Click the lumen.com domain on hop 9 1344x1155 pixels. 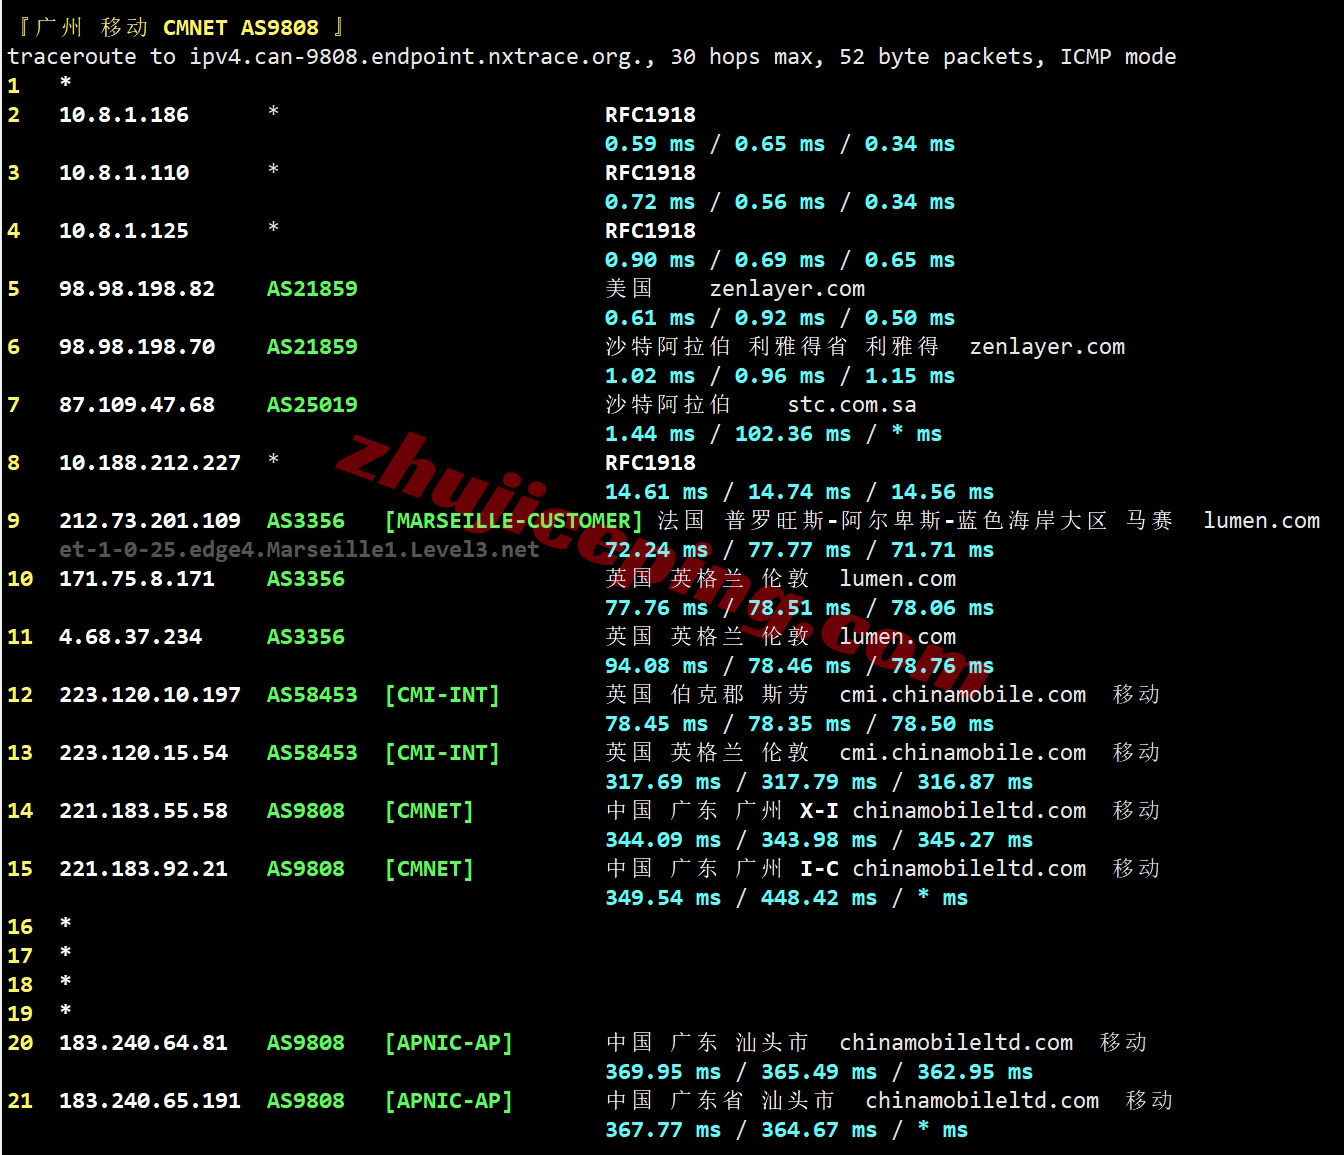1261,521
